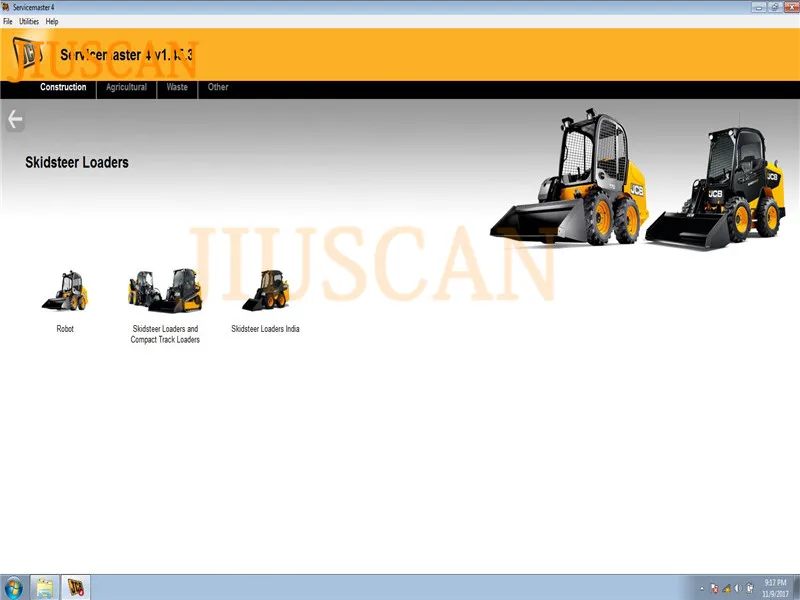
Task: Show hidden system tray icons
Action: pyautogui.click(x=702, y=588)
